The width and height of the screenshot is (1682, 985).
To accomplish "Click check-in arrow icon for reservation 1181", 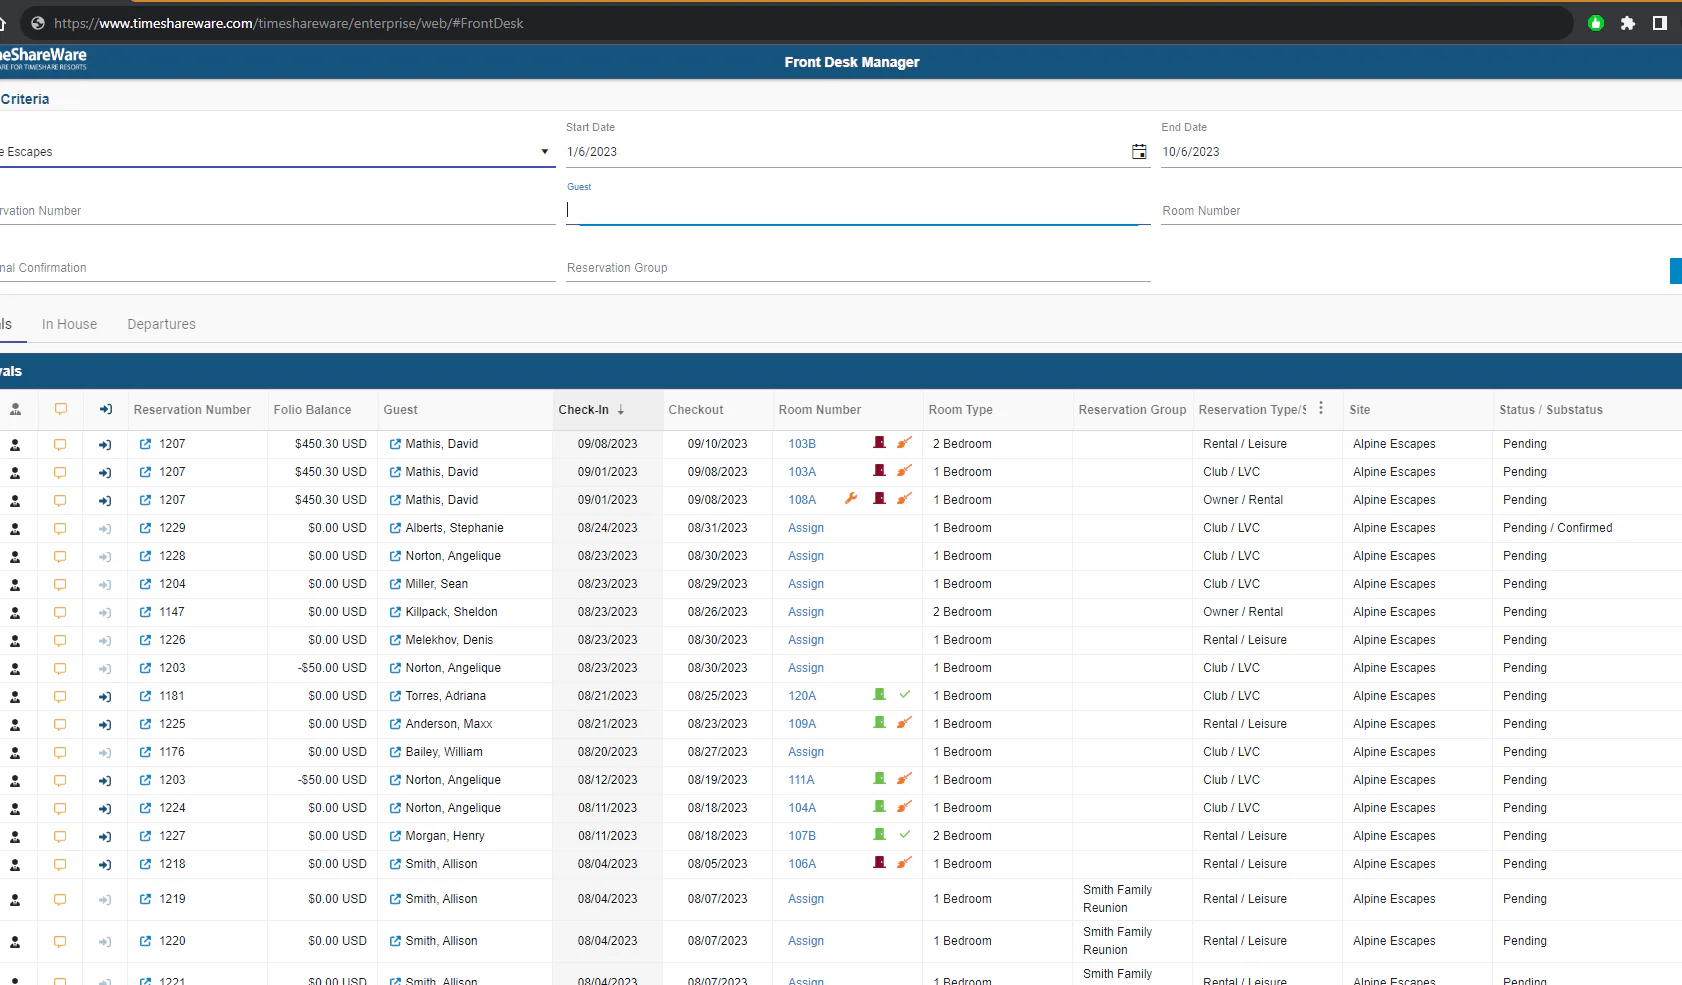I will tap(105, 696).
